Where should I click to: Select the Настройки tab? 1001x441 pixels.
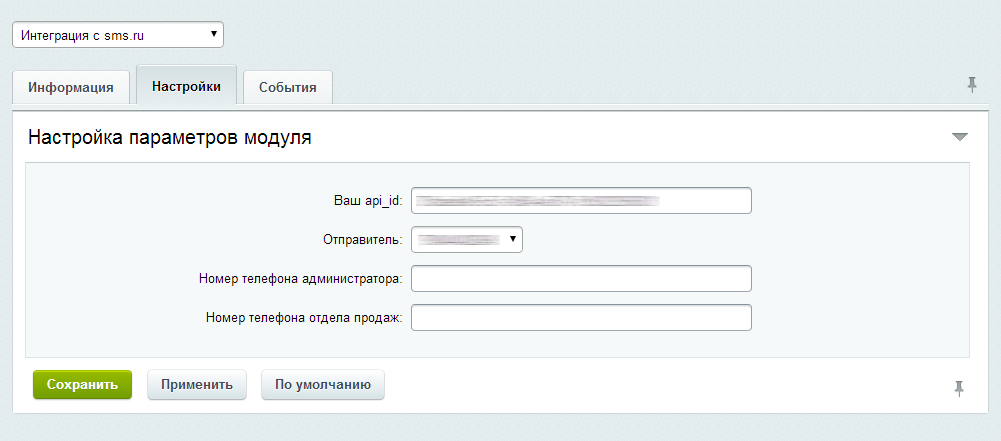(186, 86)
